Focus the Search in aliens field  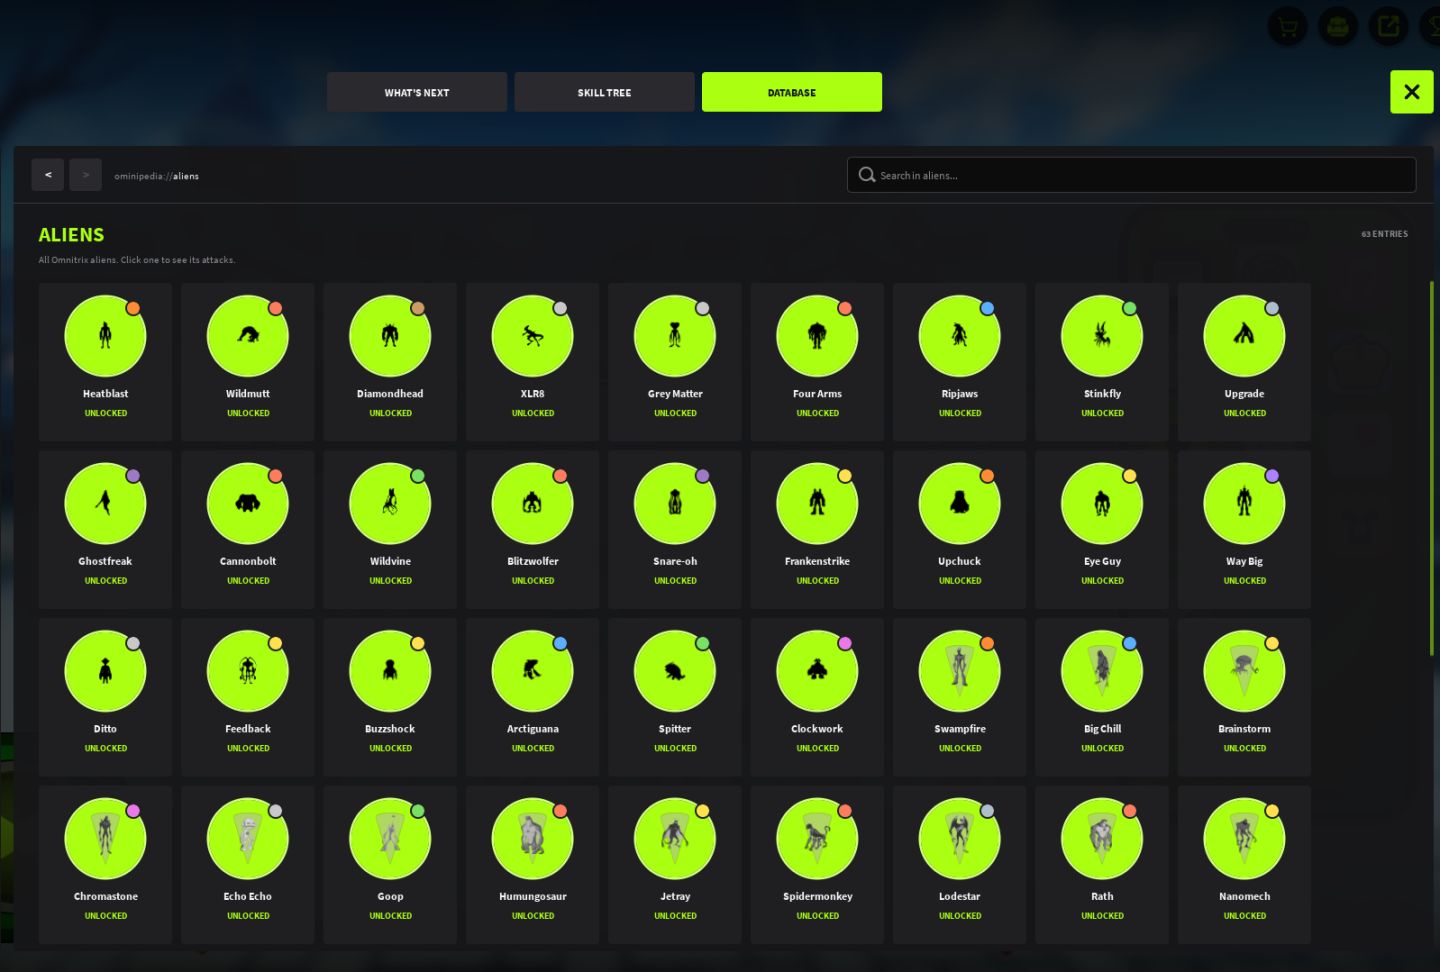click(1131, 175)
